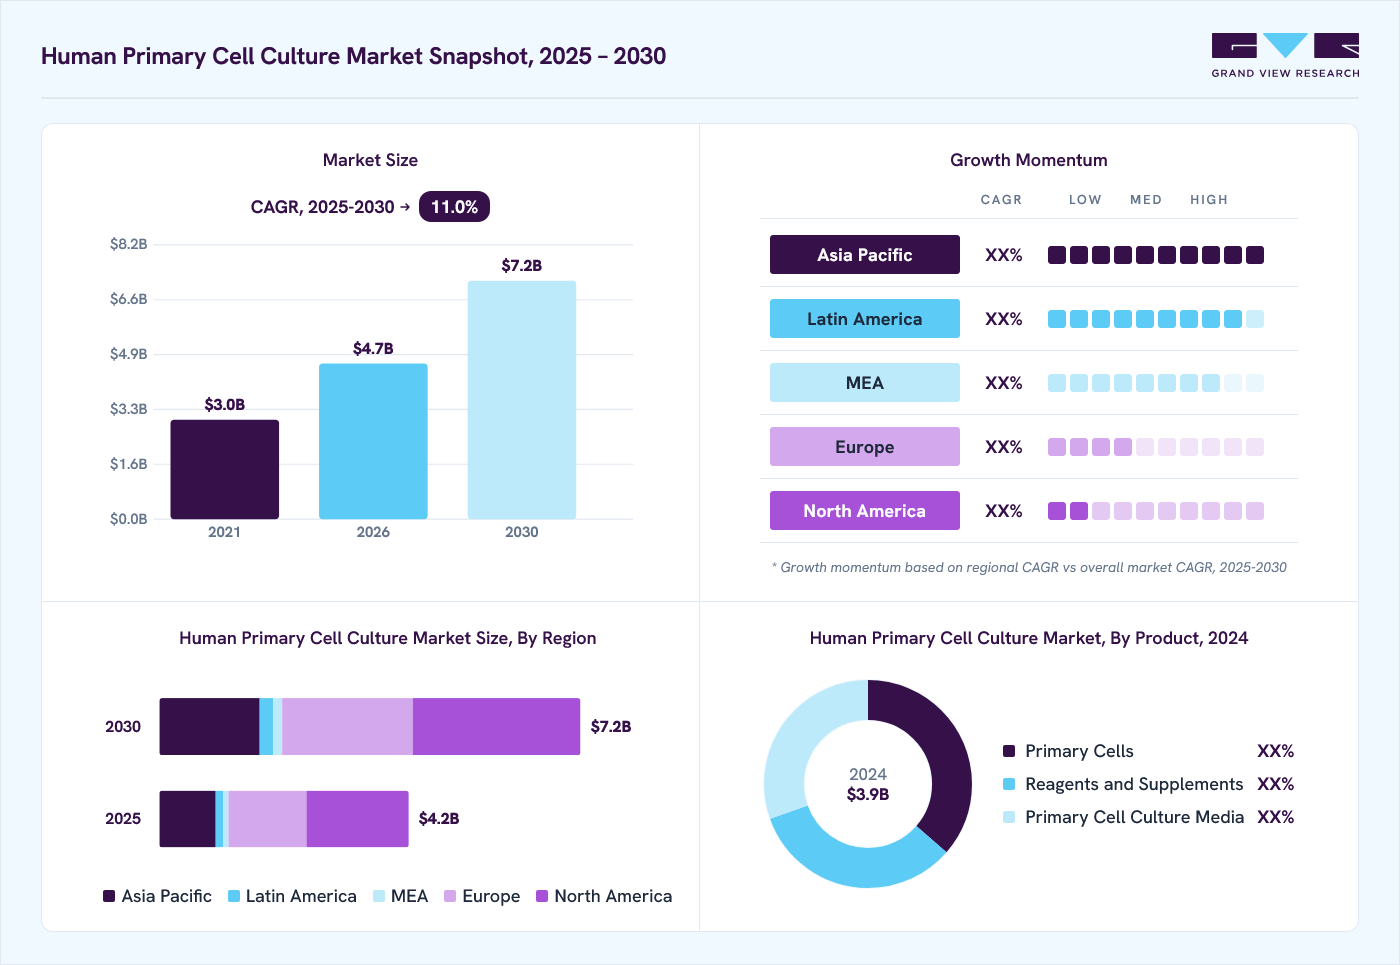Click the North America segment of the 2030 region bar

(x=496, y=727)
